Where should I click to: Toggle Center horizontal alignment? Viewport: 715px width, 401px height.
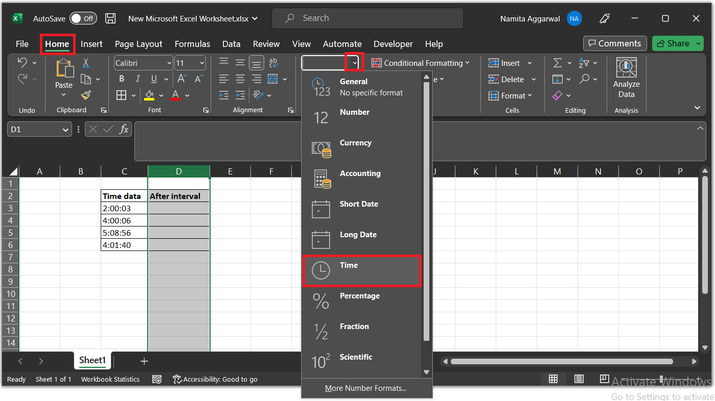(240, 79)
